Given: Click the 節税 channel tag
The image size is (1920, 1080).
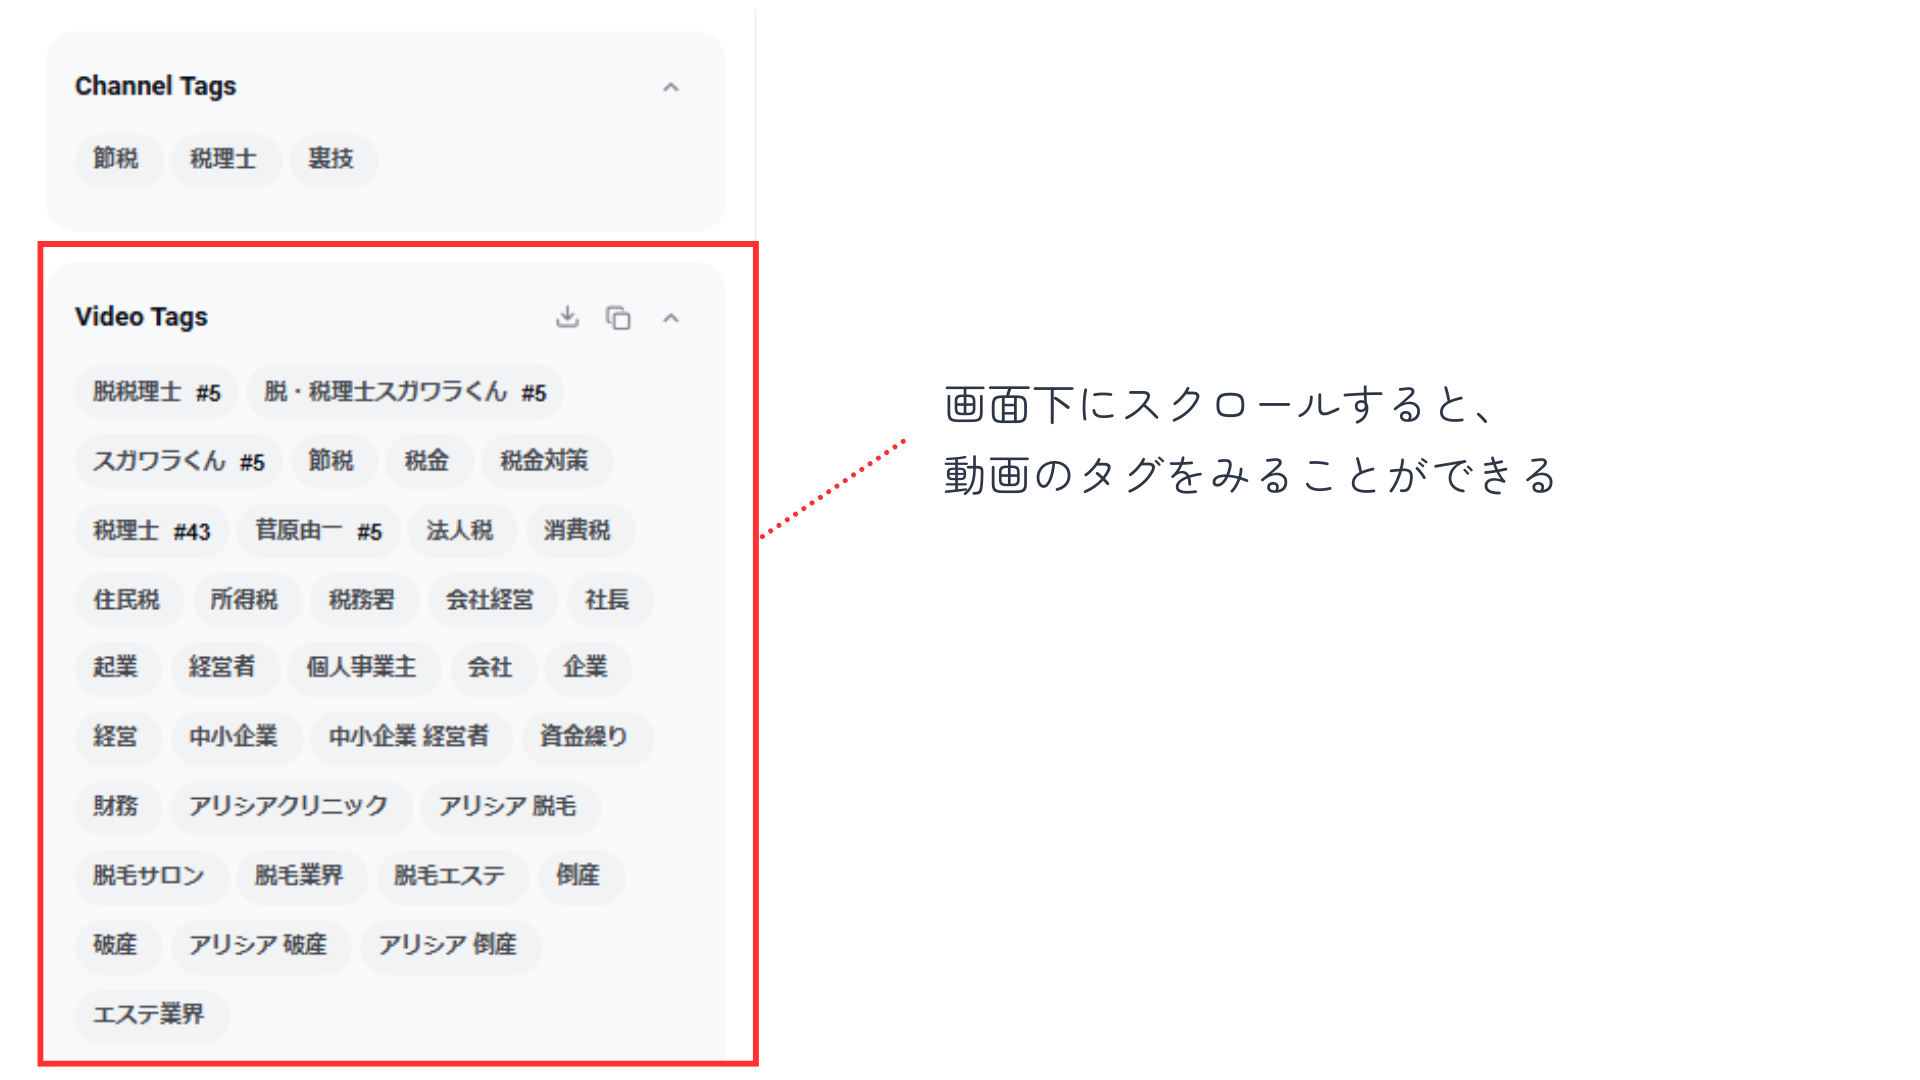Looking at the screenshot, I should 116,159.
